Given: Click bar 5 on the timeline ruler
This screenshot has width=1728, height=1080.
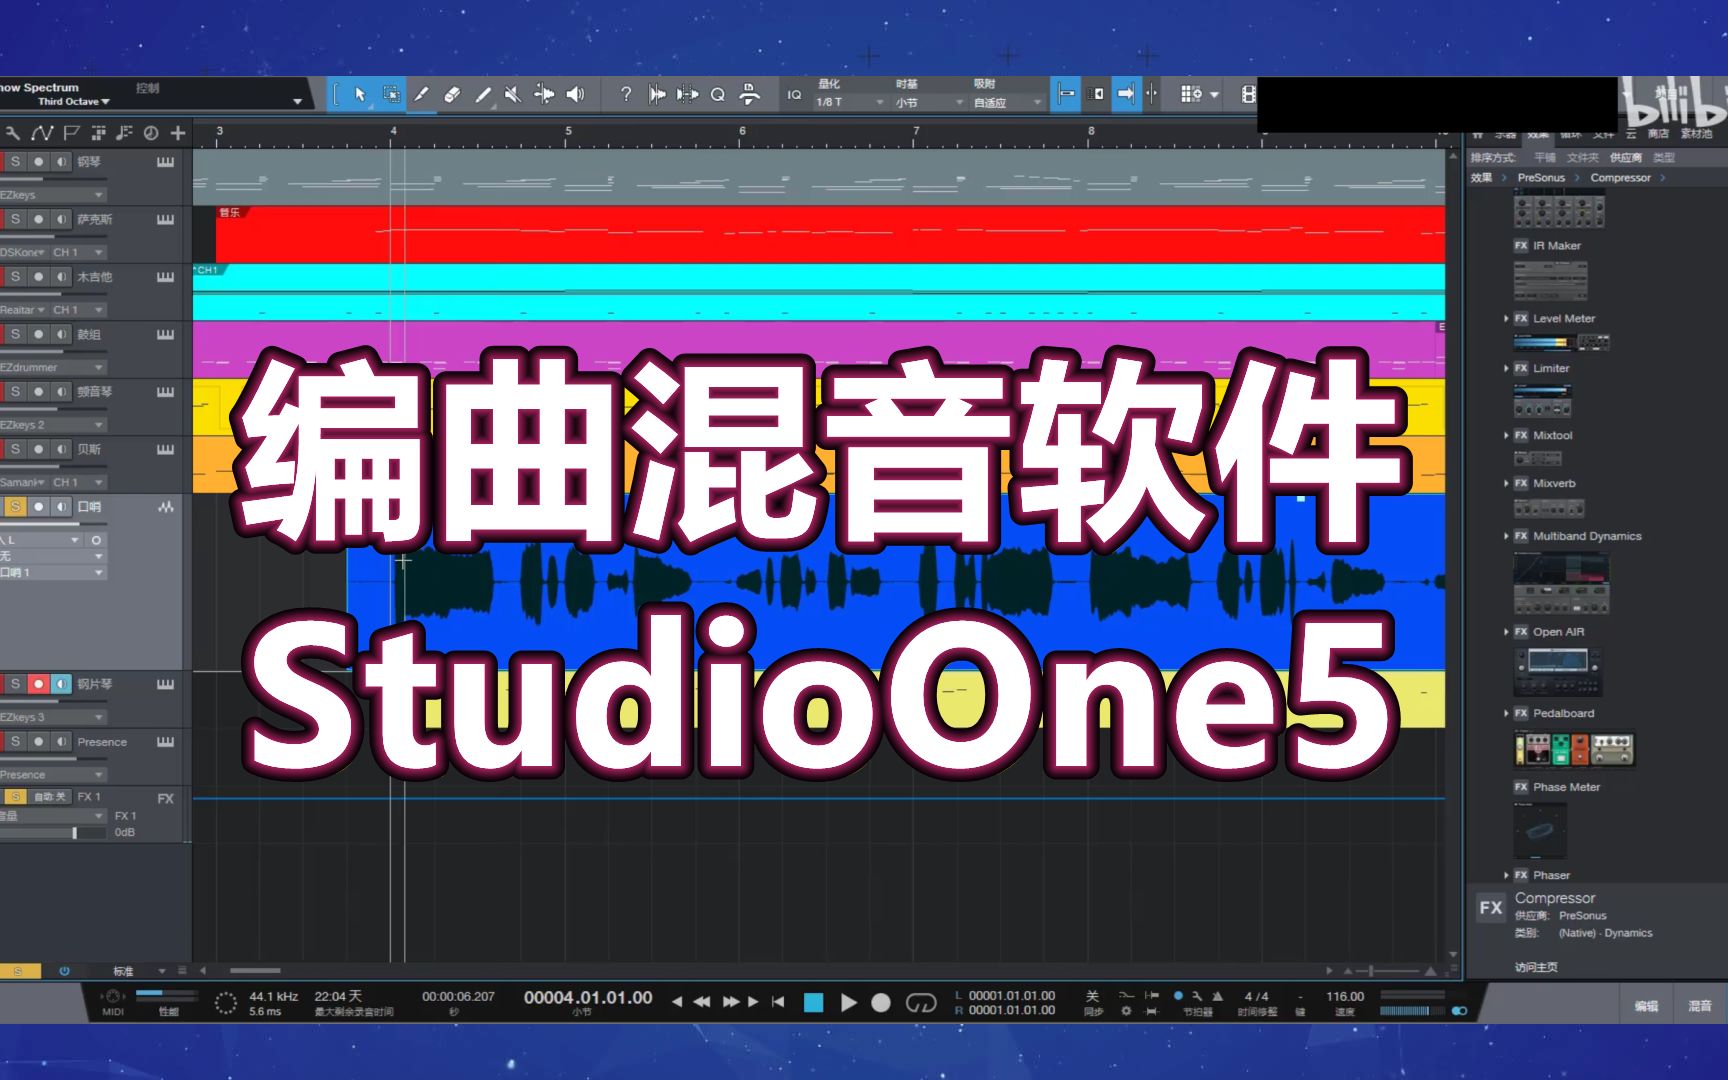Looking at the screenshot, I should [568, 131].
